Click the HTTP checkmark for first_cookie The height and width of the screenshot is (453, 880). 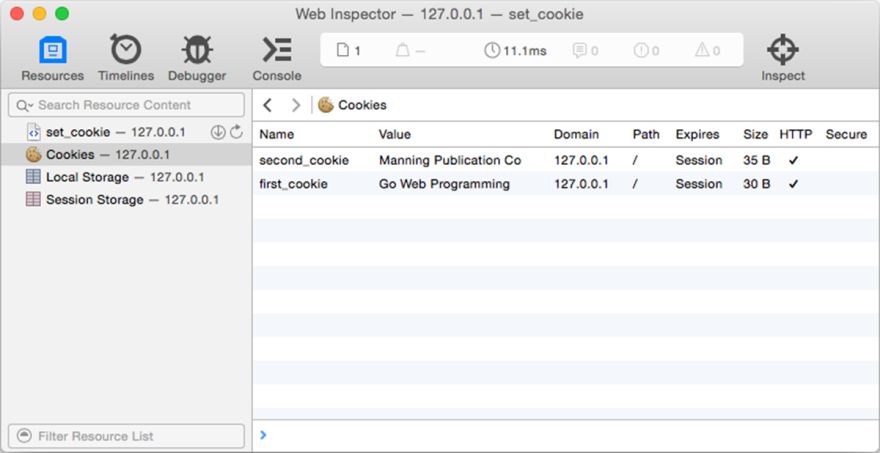click(x=793, y=184)
